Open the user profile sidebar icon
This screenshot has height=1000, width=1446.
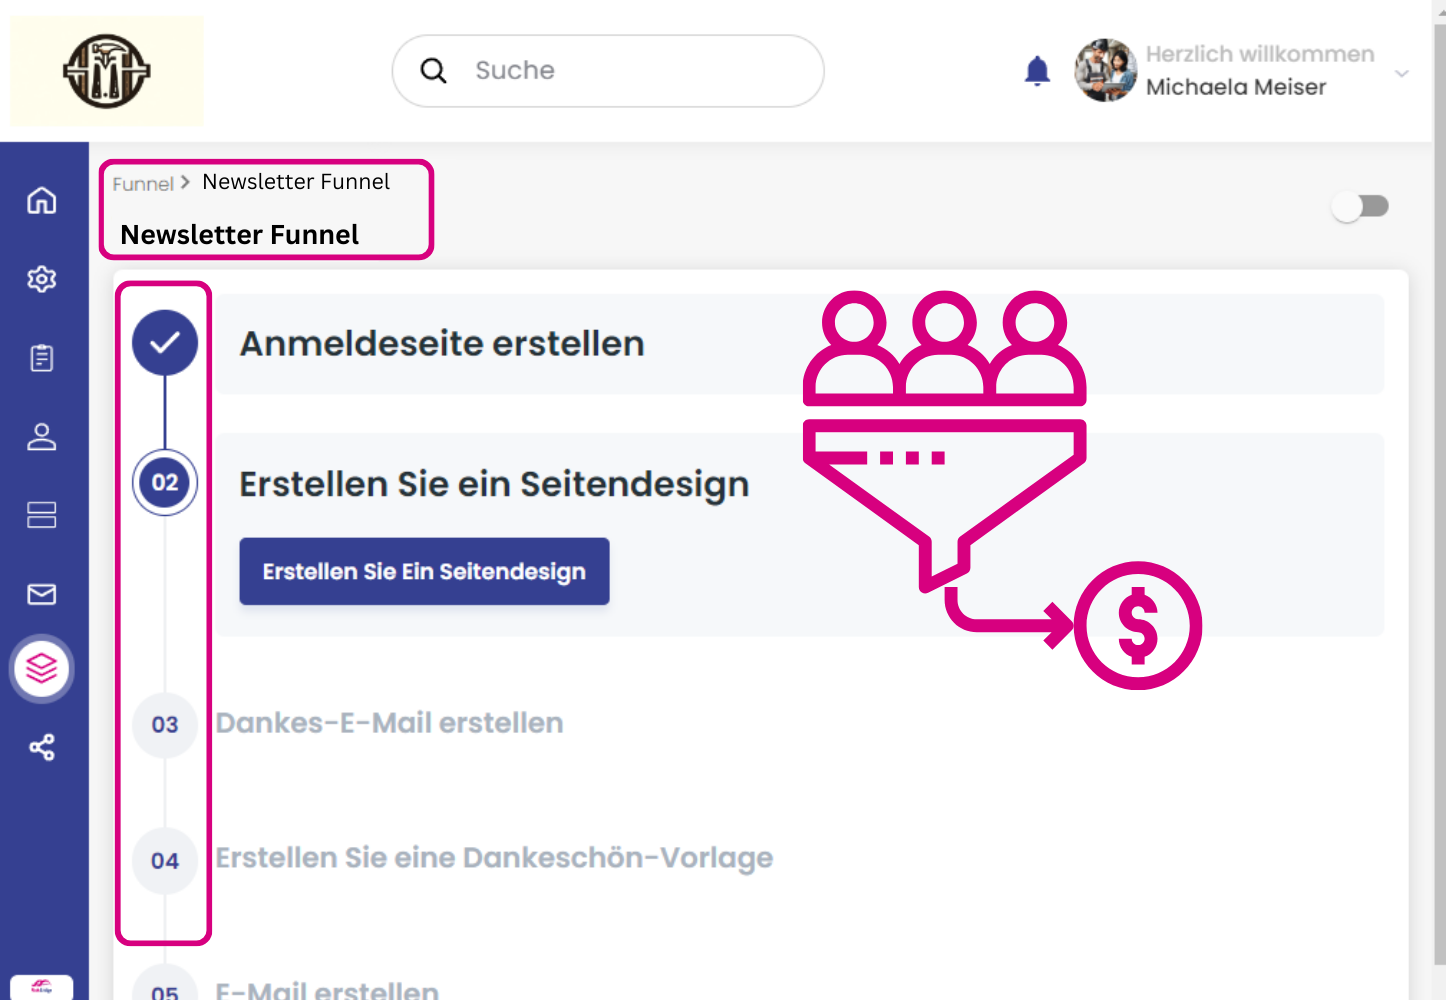tap(42, 437)
